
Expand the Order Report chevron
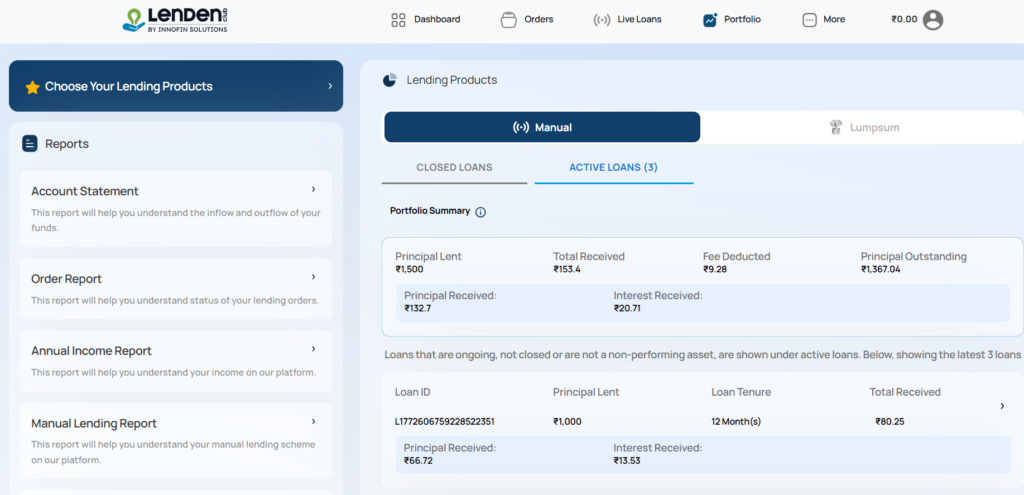313,277
